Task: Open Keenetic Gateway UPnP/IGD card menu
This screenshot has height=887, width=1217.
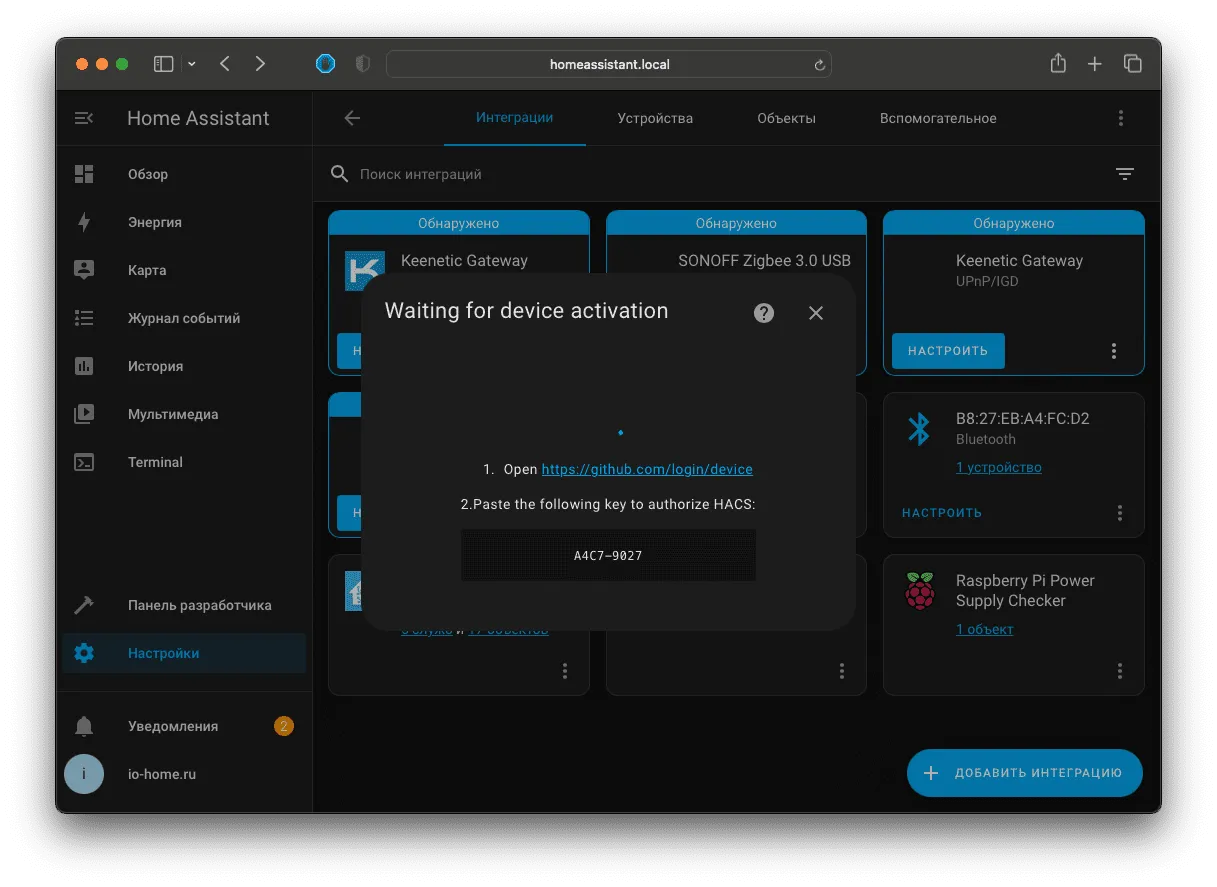Action: pyautogui.click(x=1114, y=351)
